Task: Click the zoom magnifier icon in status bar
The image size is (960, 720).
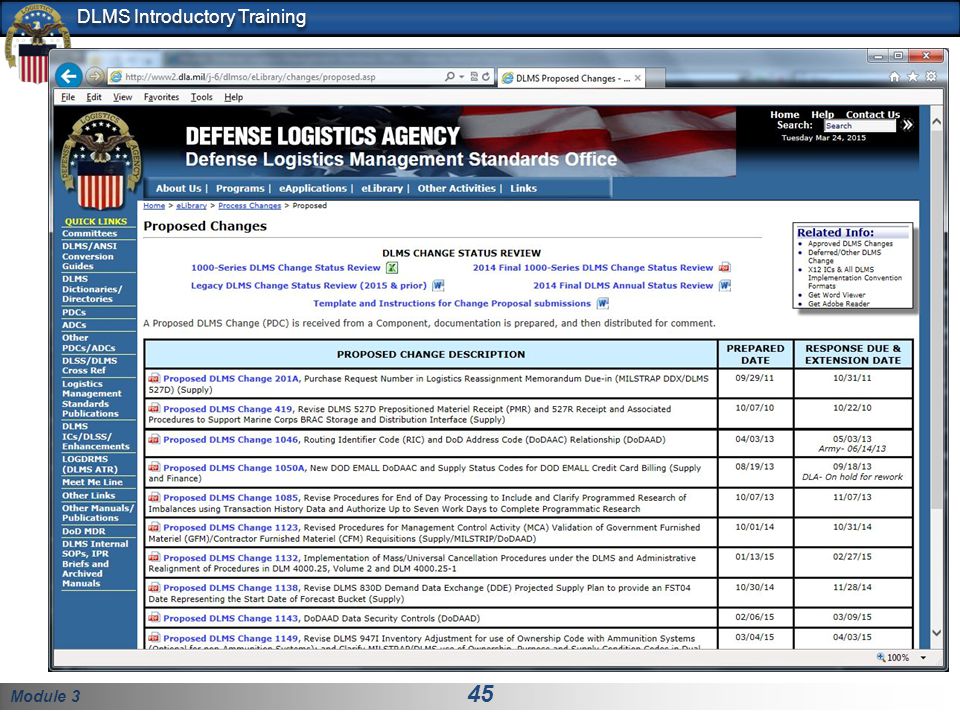Action: click(x=881, y=658)
